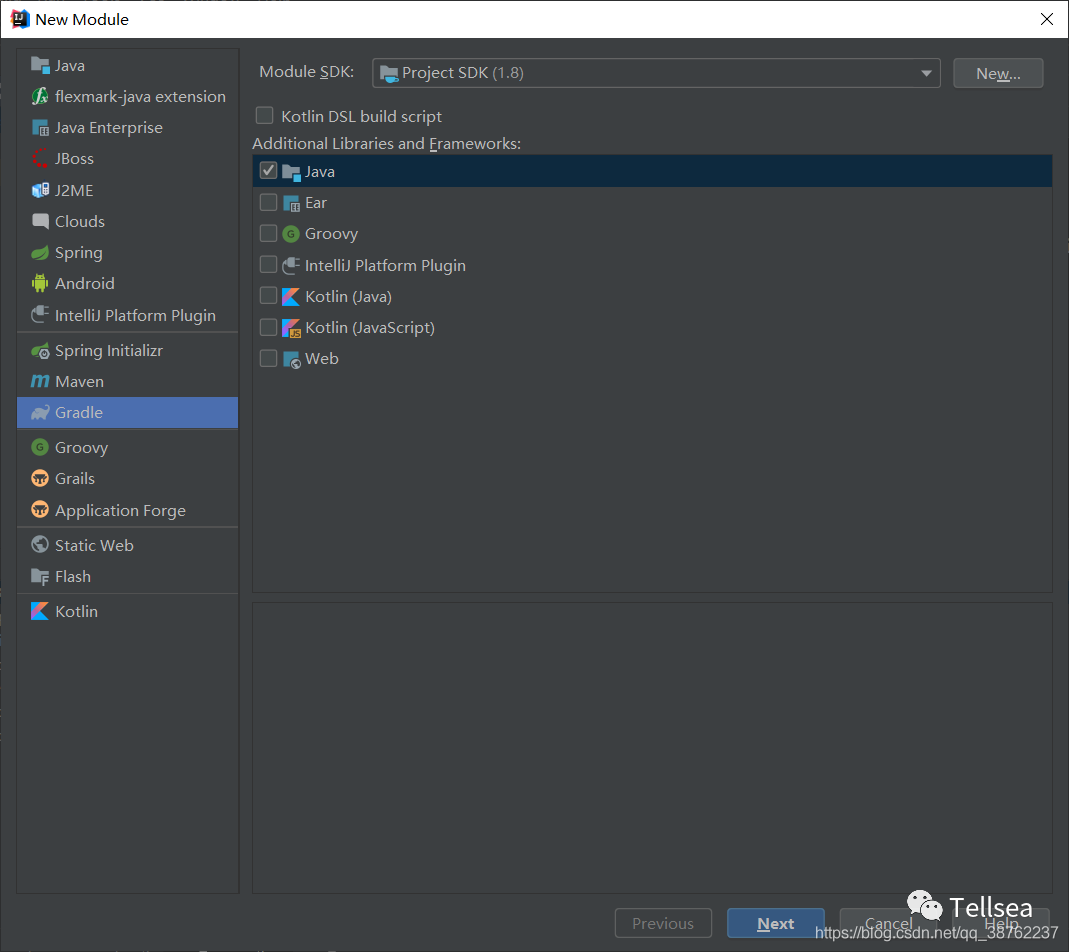Choose the Spring Initializr icon
The image size is (1069, 952).
[x=40, y=351]
